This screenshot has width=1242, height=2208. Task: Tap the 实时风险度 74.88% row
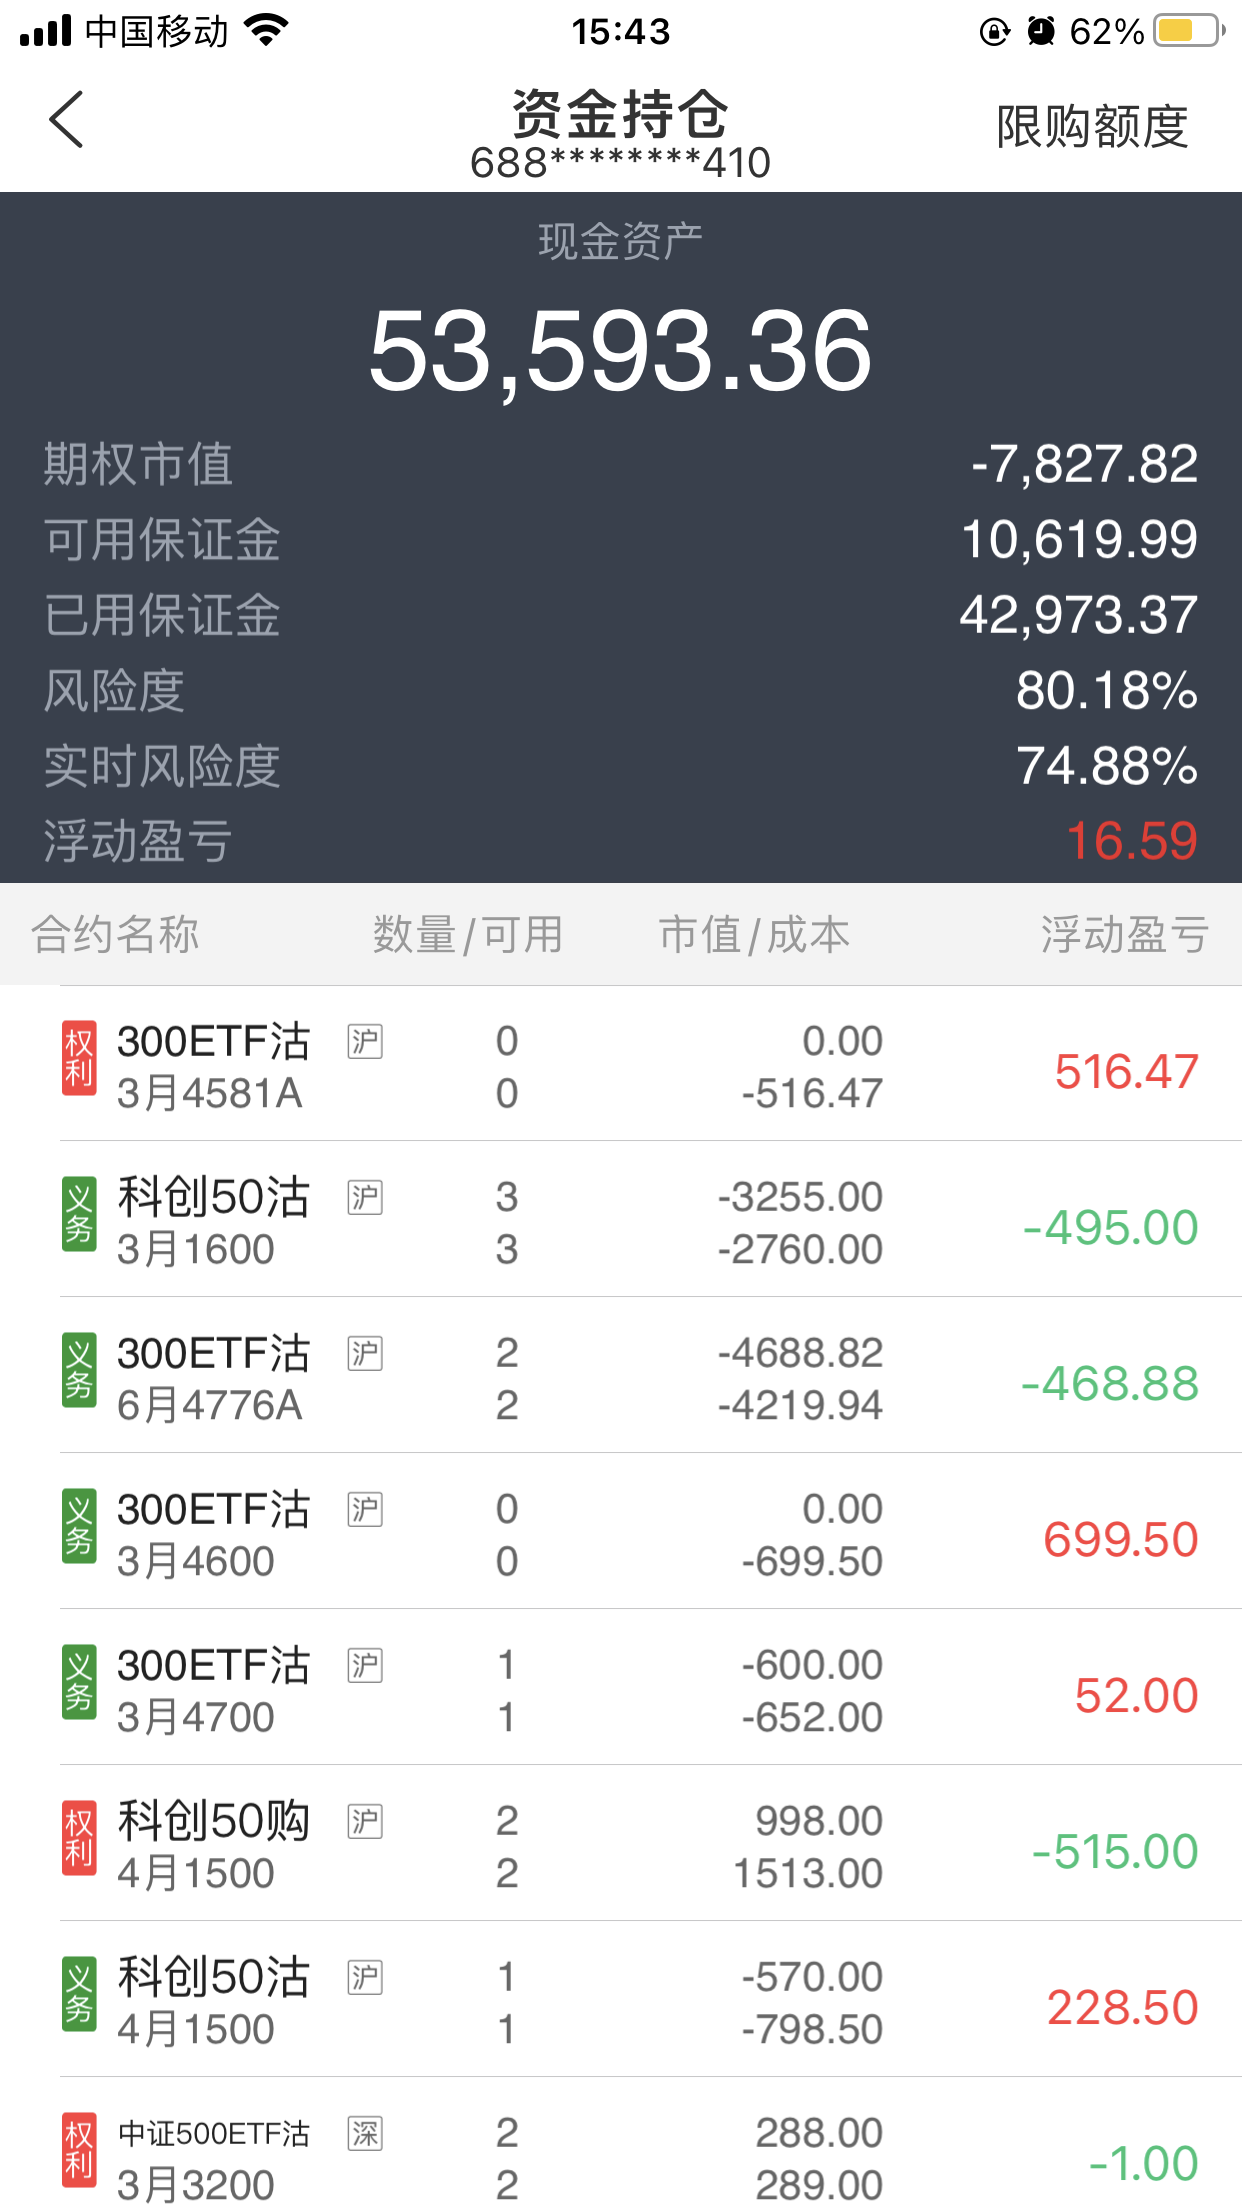[x=620, y=766]
